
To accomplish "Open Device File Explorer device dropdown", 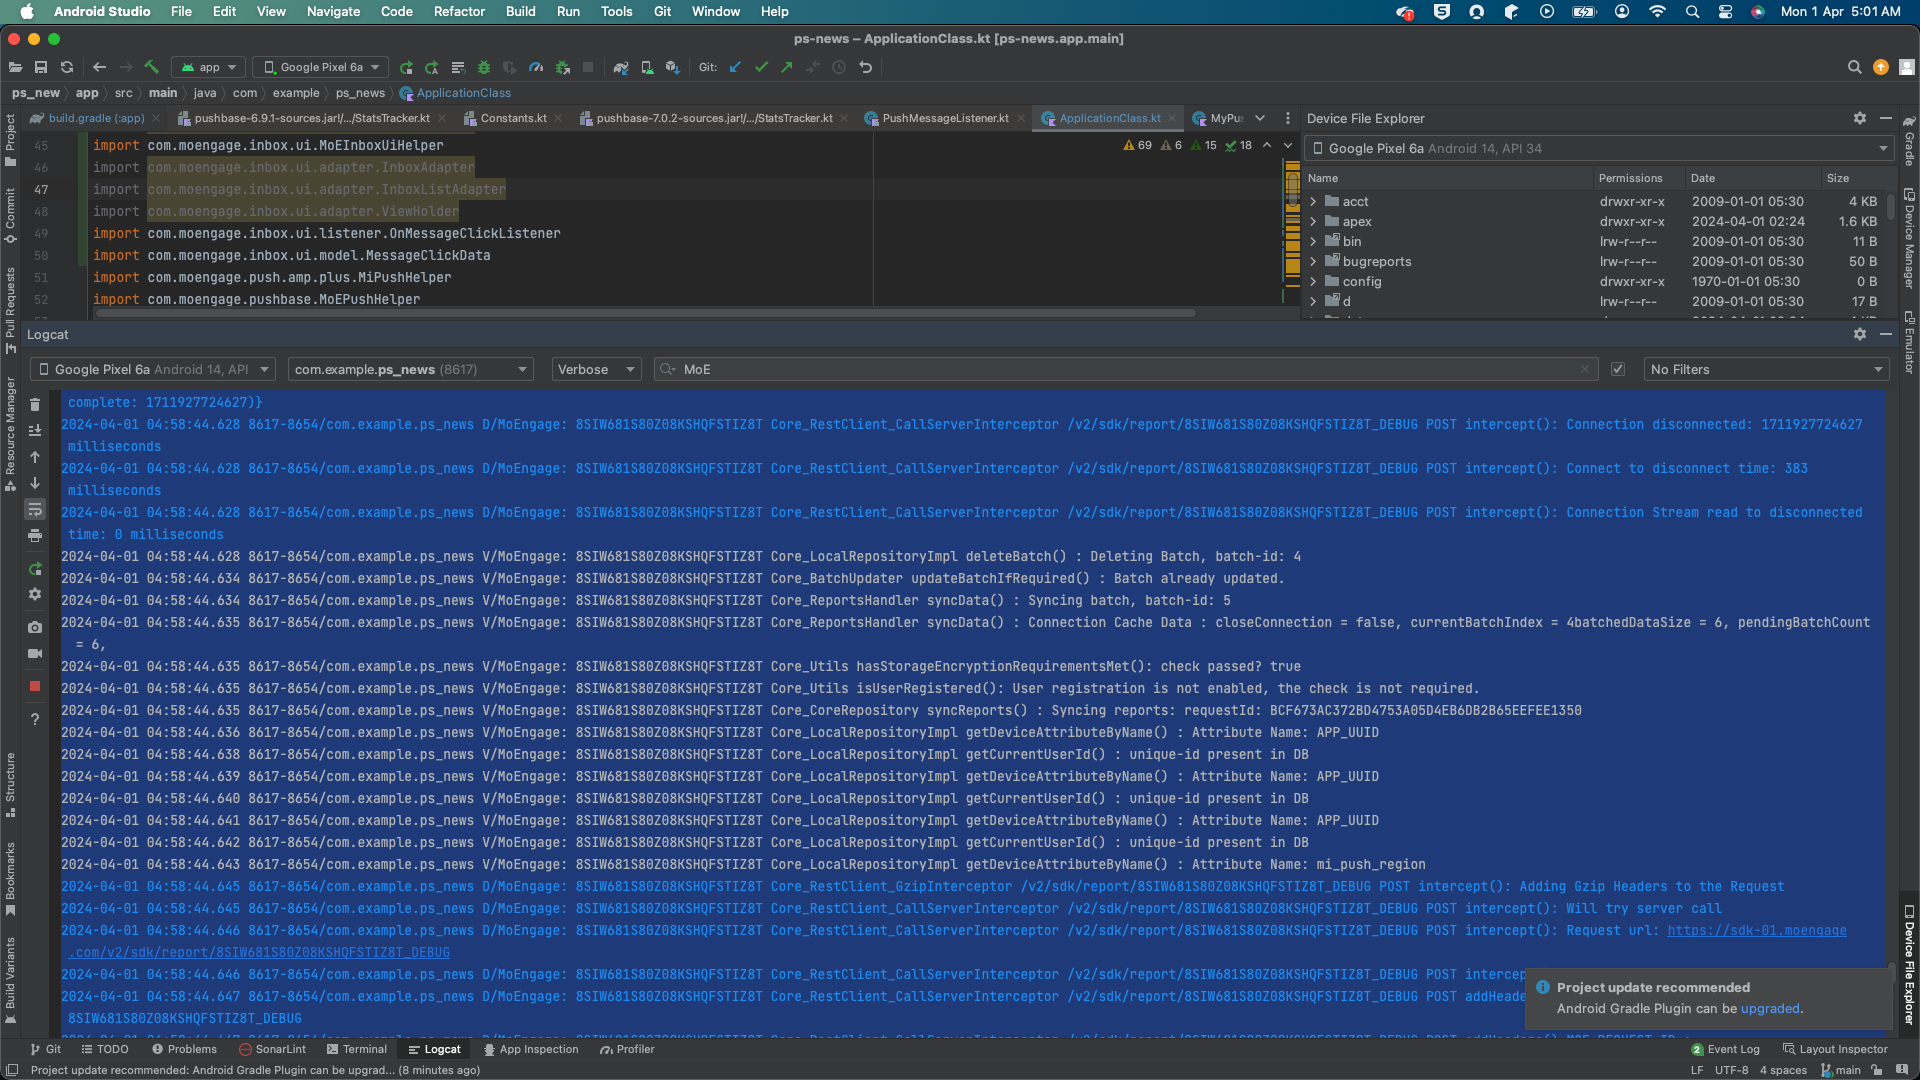I will click(1600, 148).
